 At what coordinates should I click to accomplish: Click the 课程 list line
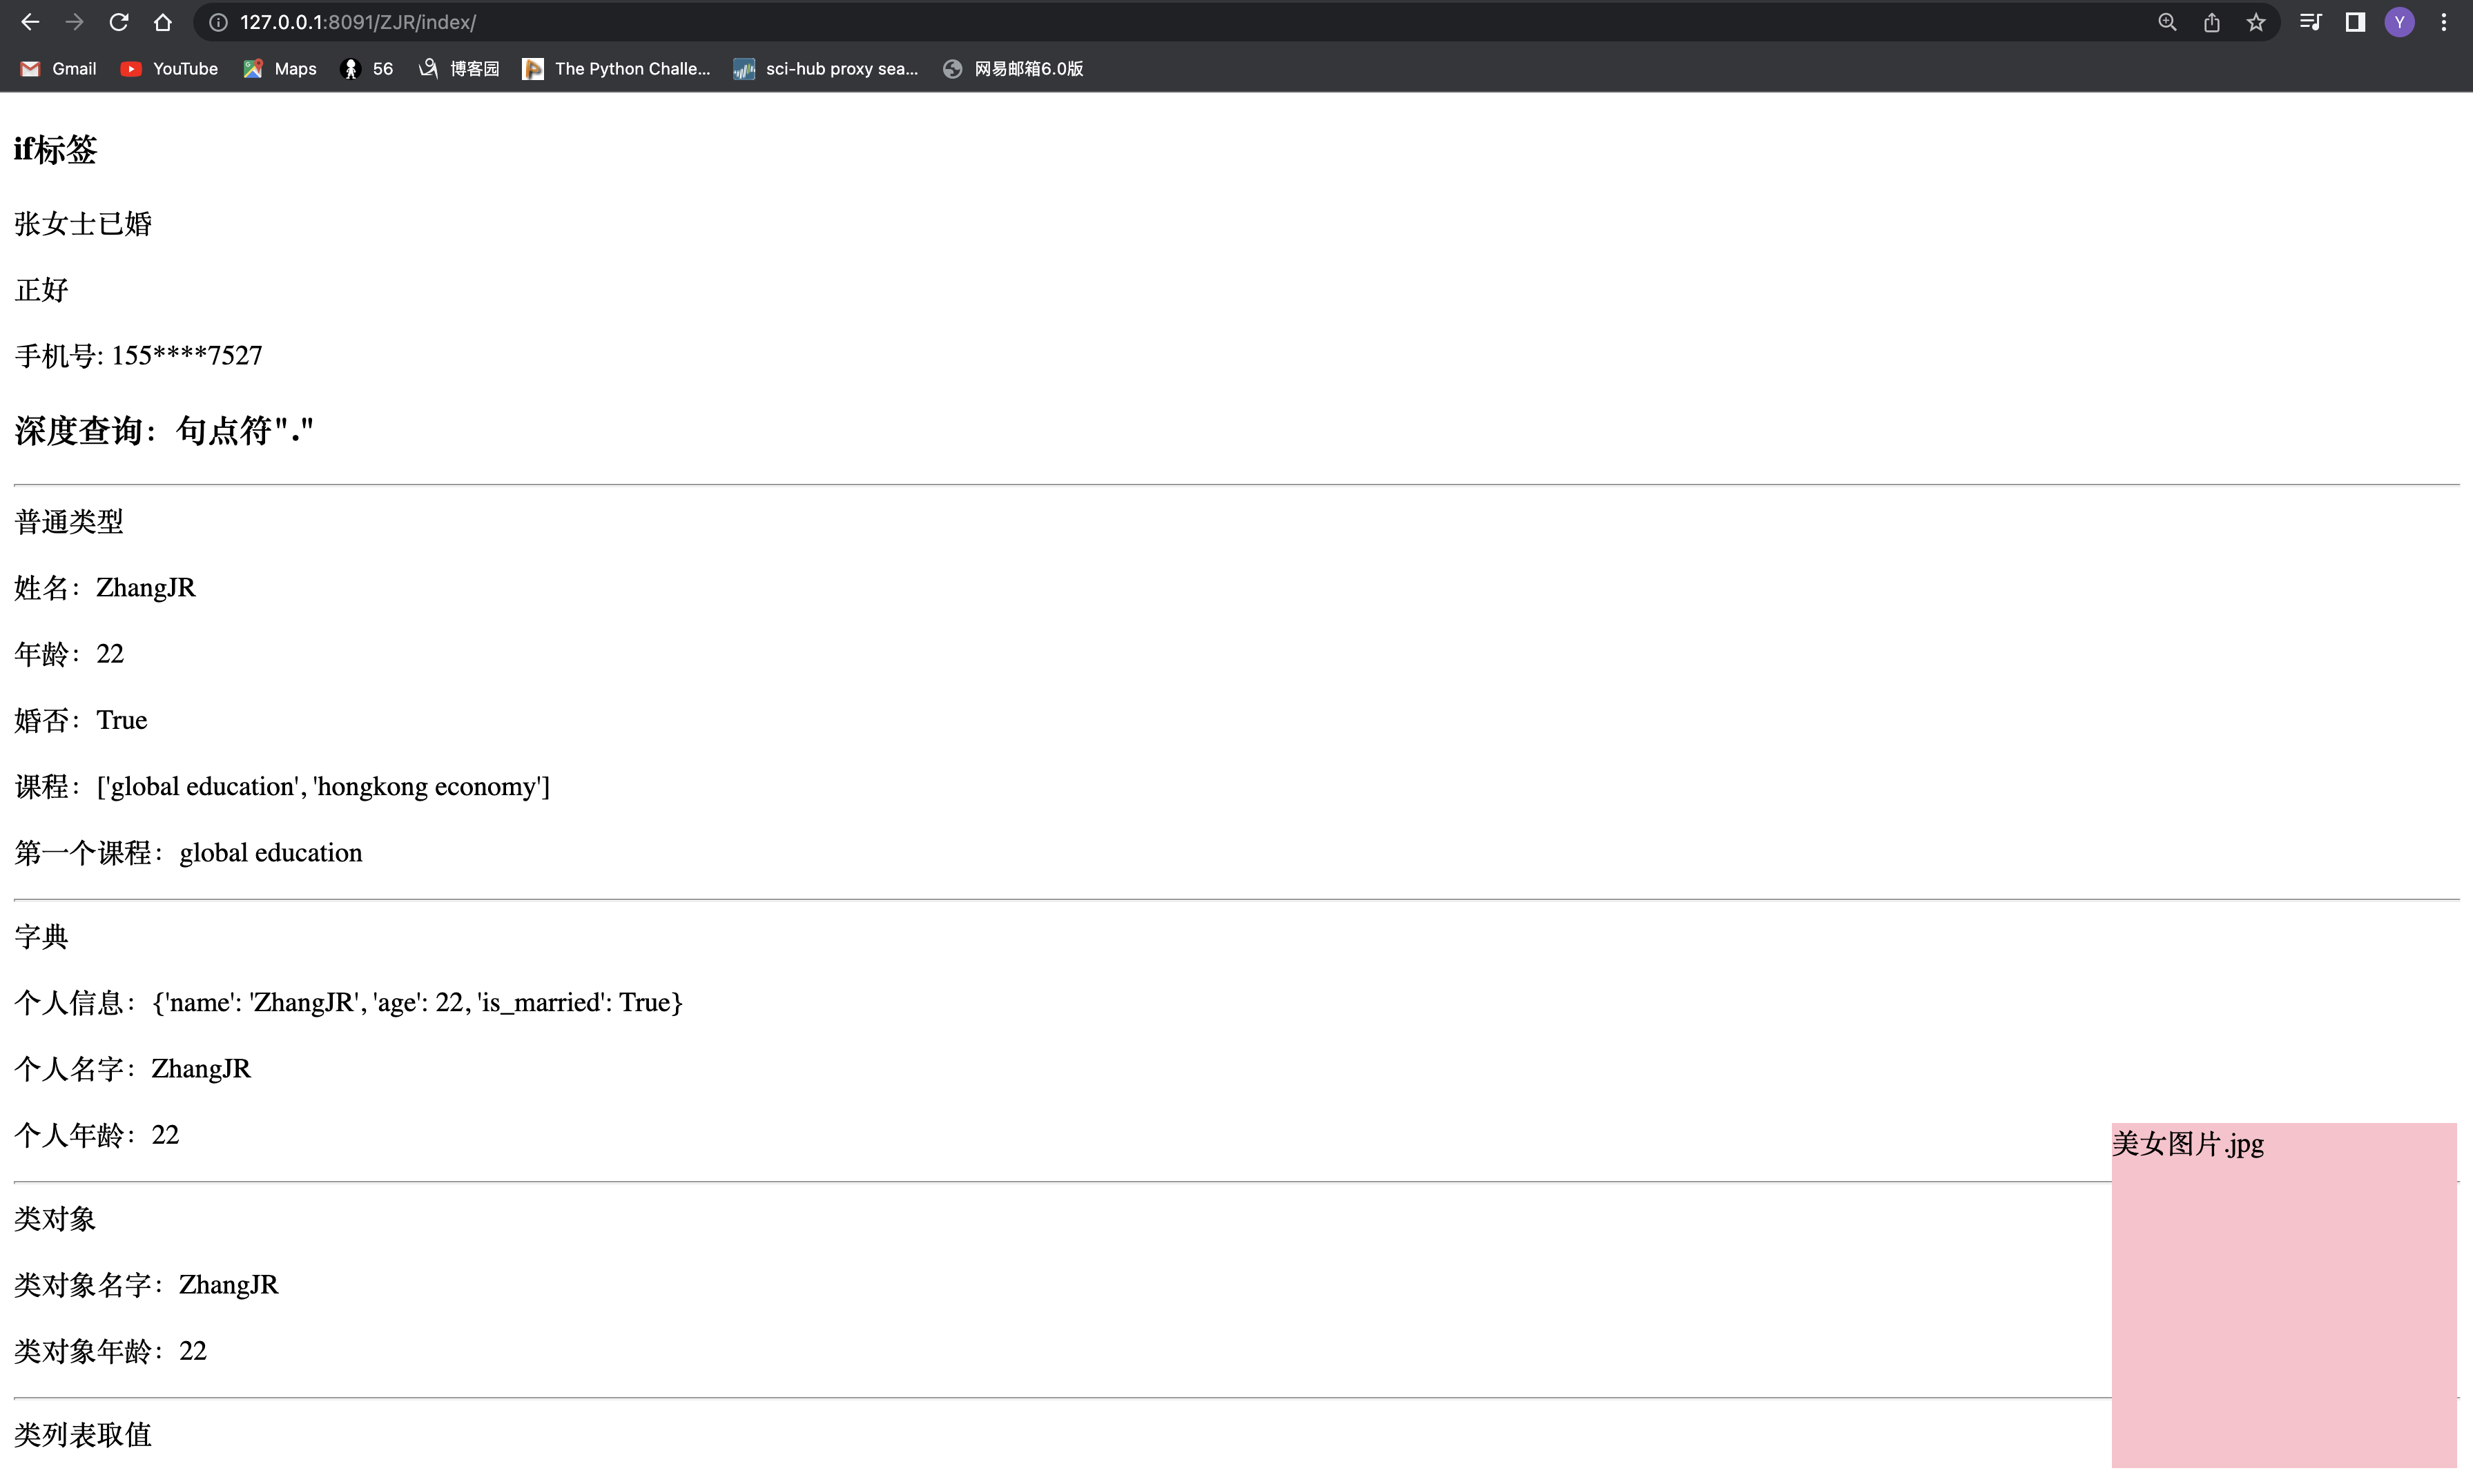282,787
